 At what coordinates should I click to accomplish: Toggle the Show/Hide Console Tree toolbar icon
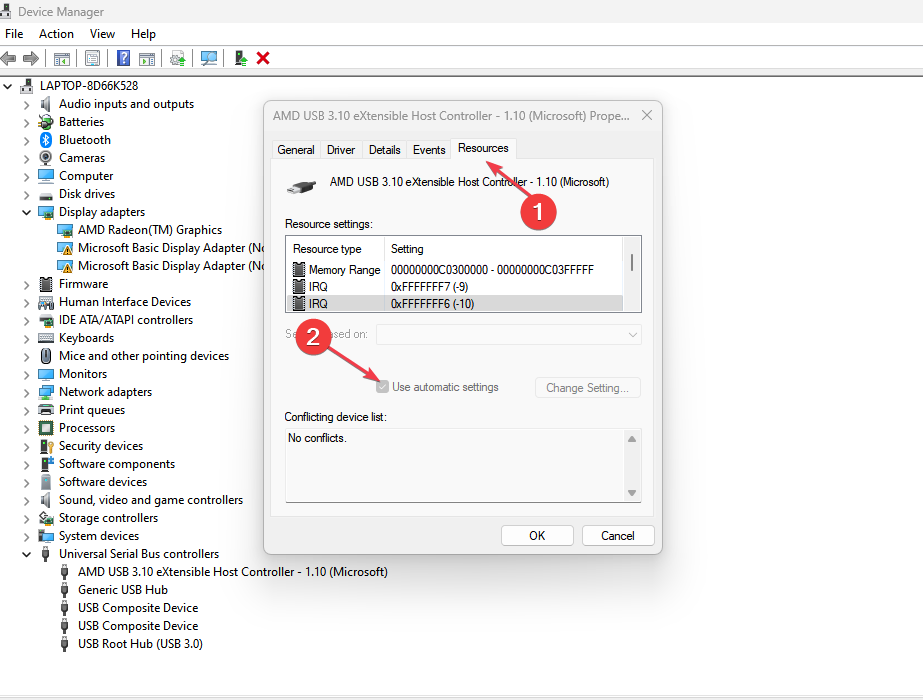pos(62,58)
